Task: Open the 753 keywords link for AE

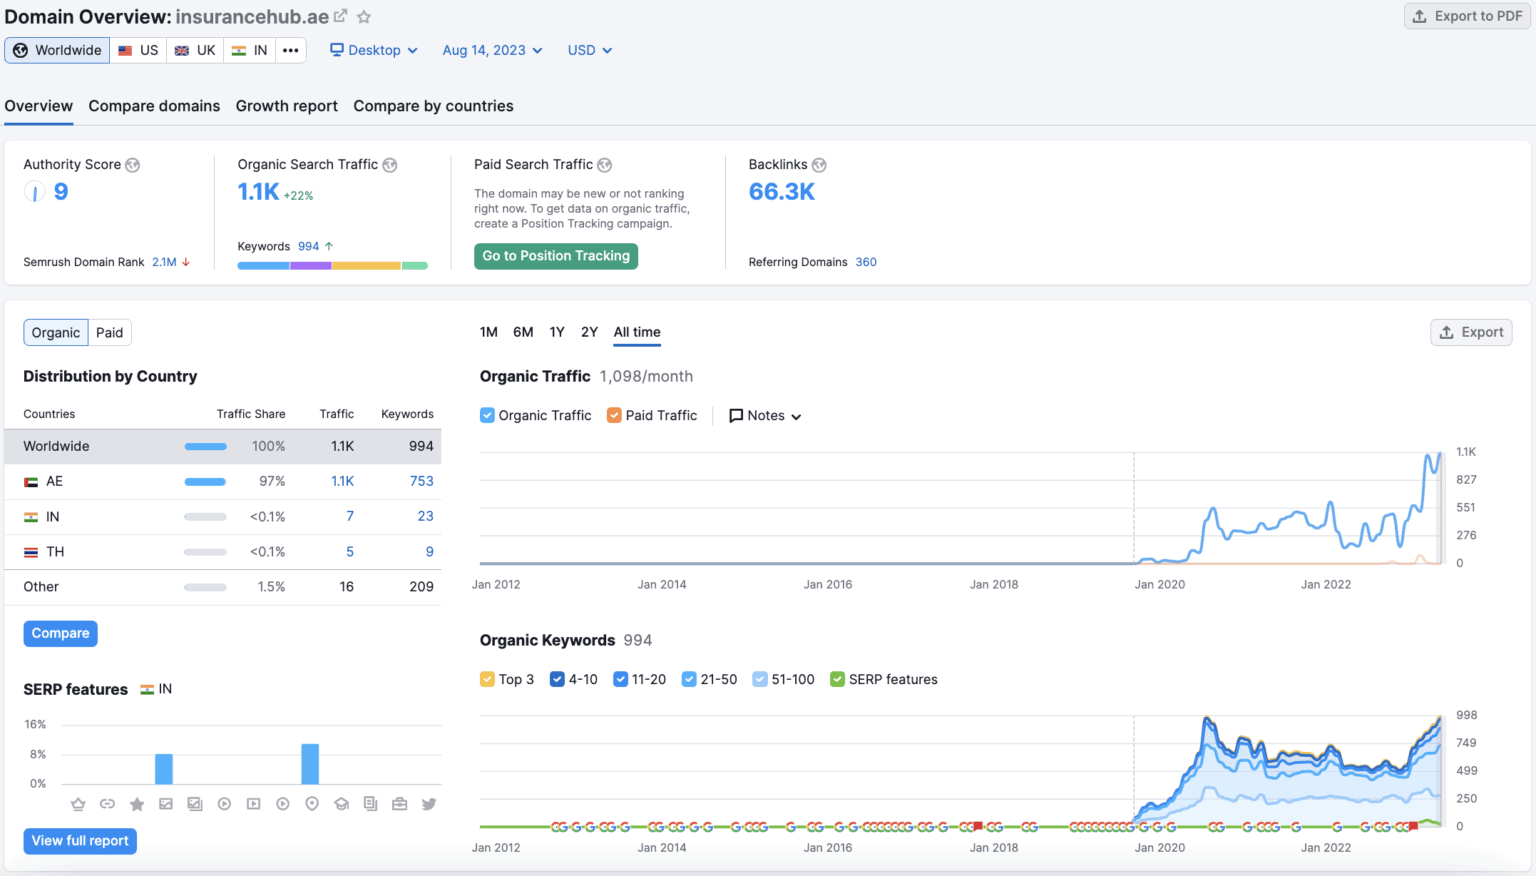Action: pyautogui.click(x=421, y=481)
